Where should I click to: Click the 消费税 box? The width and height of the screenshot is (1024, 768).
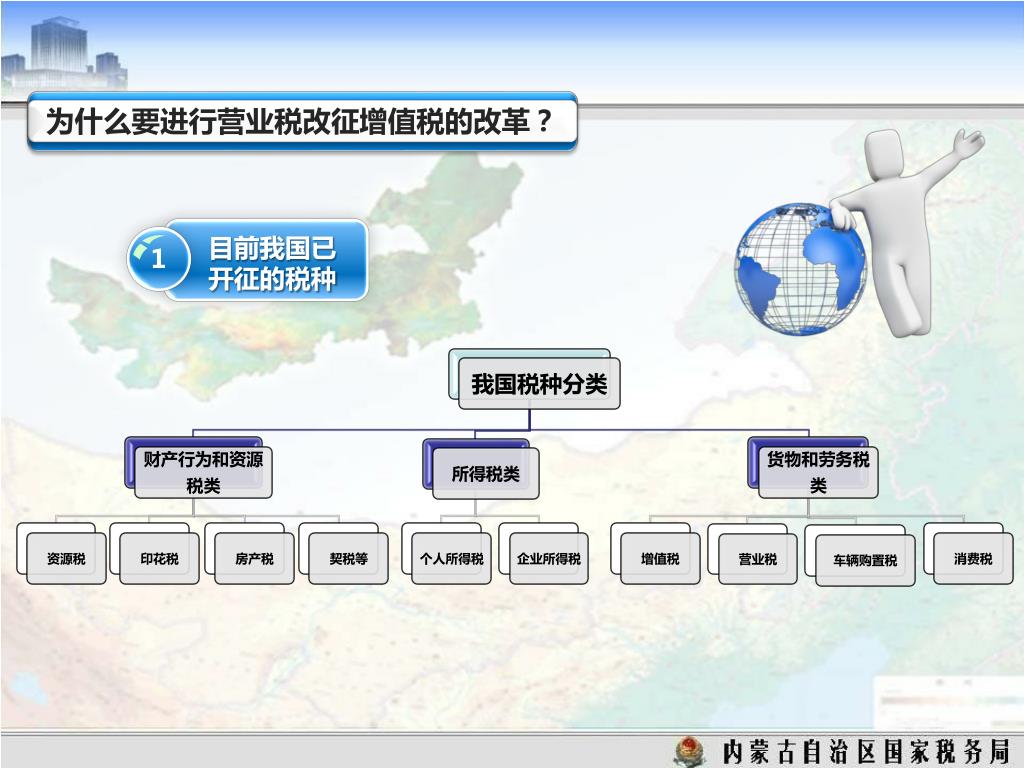click(x=973, y=559)
